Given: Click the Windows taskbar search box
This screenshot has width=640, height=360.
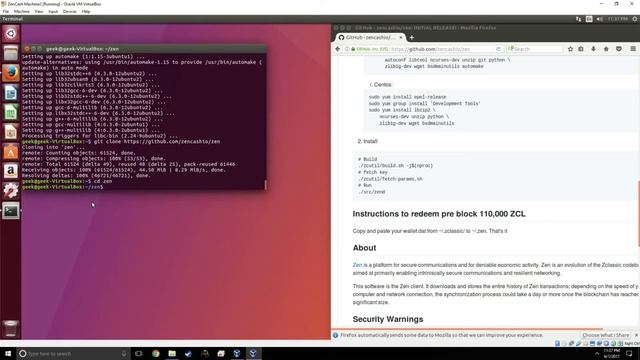Looking at the screenshot, I should tap(73, 353).
